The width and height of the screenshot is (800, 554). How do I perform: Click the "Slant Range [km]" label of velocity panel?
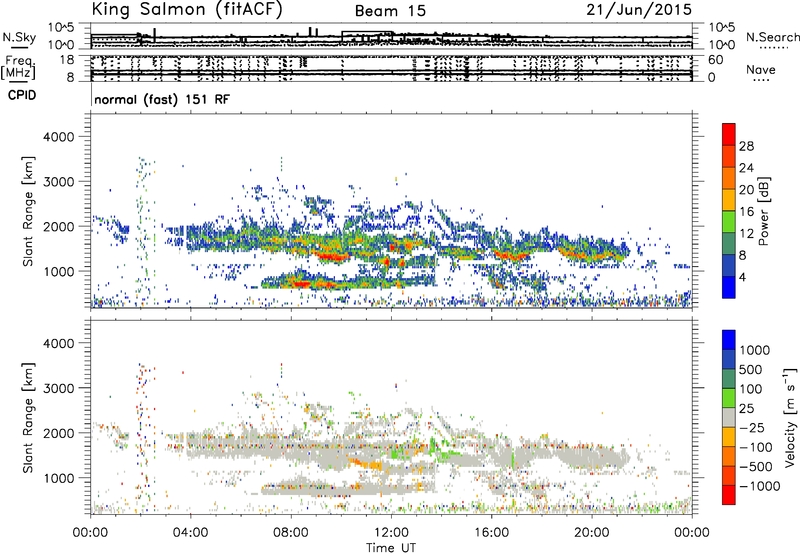click(28, 417)
